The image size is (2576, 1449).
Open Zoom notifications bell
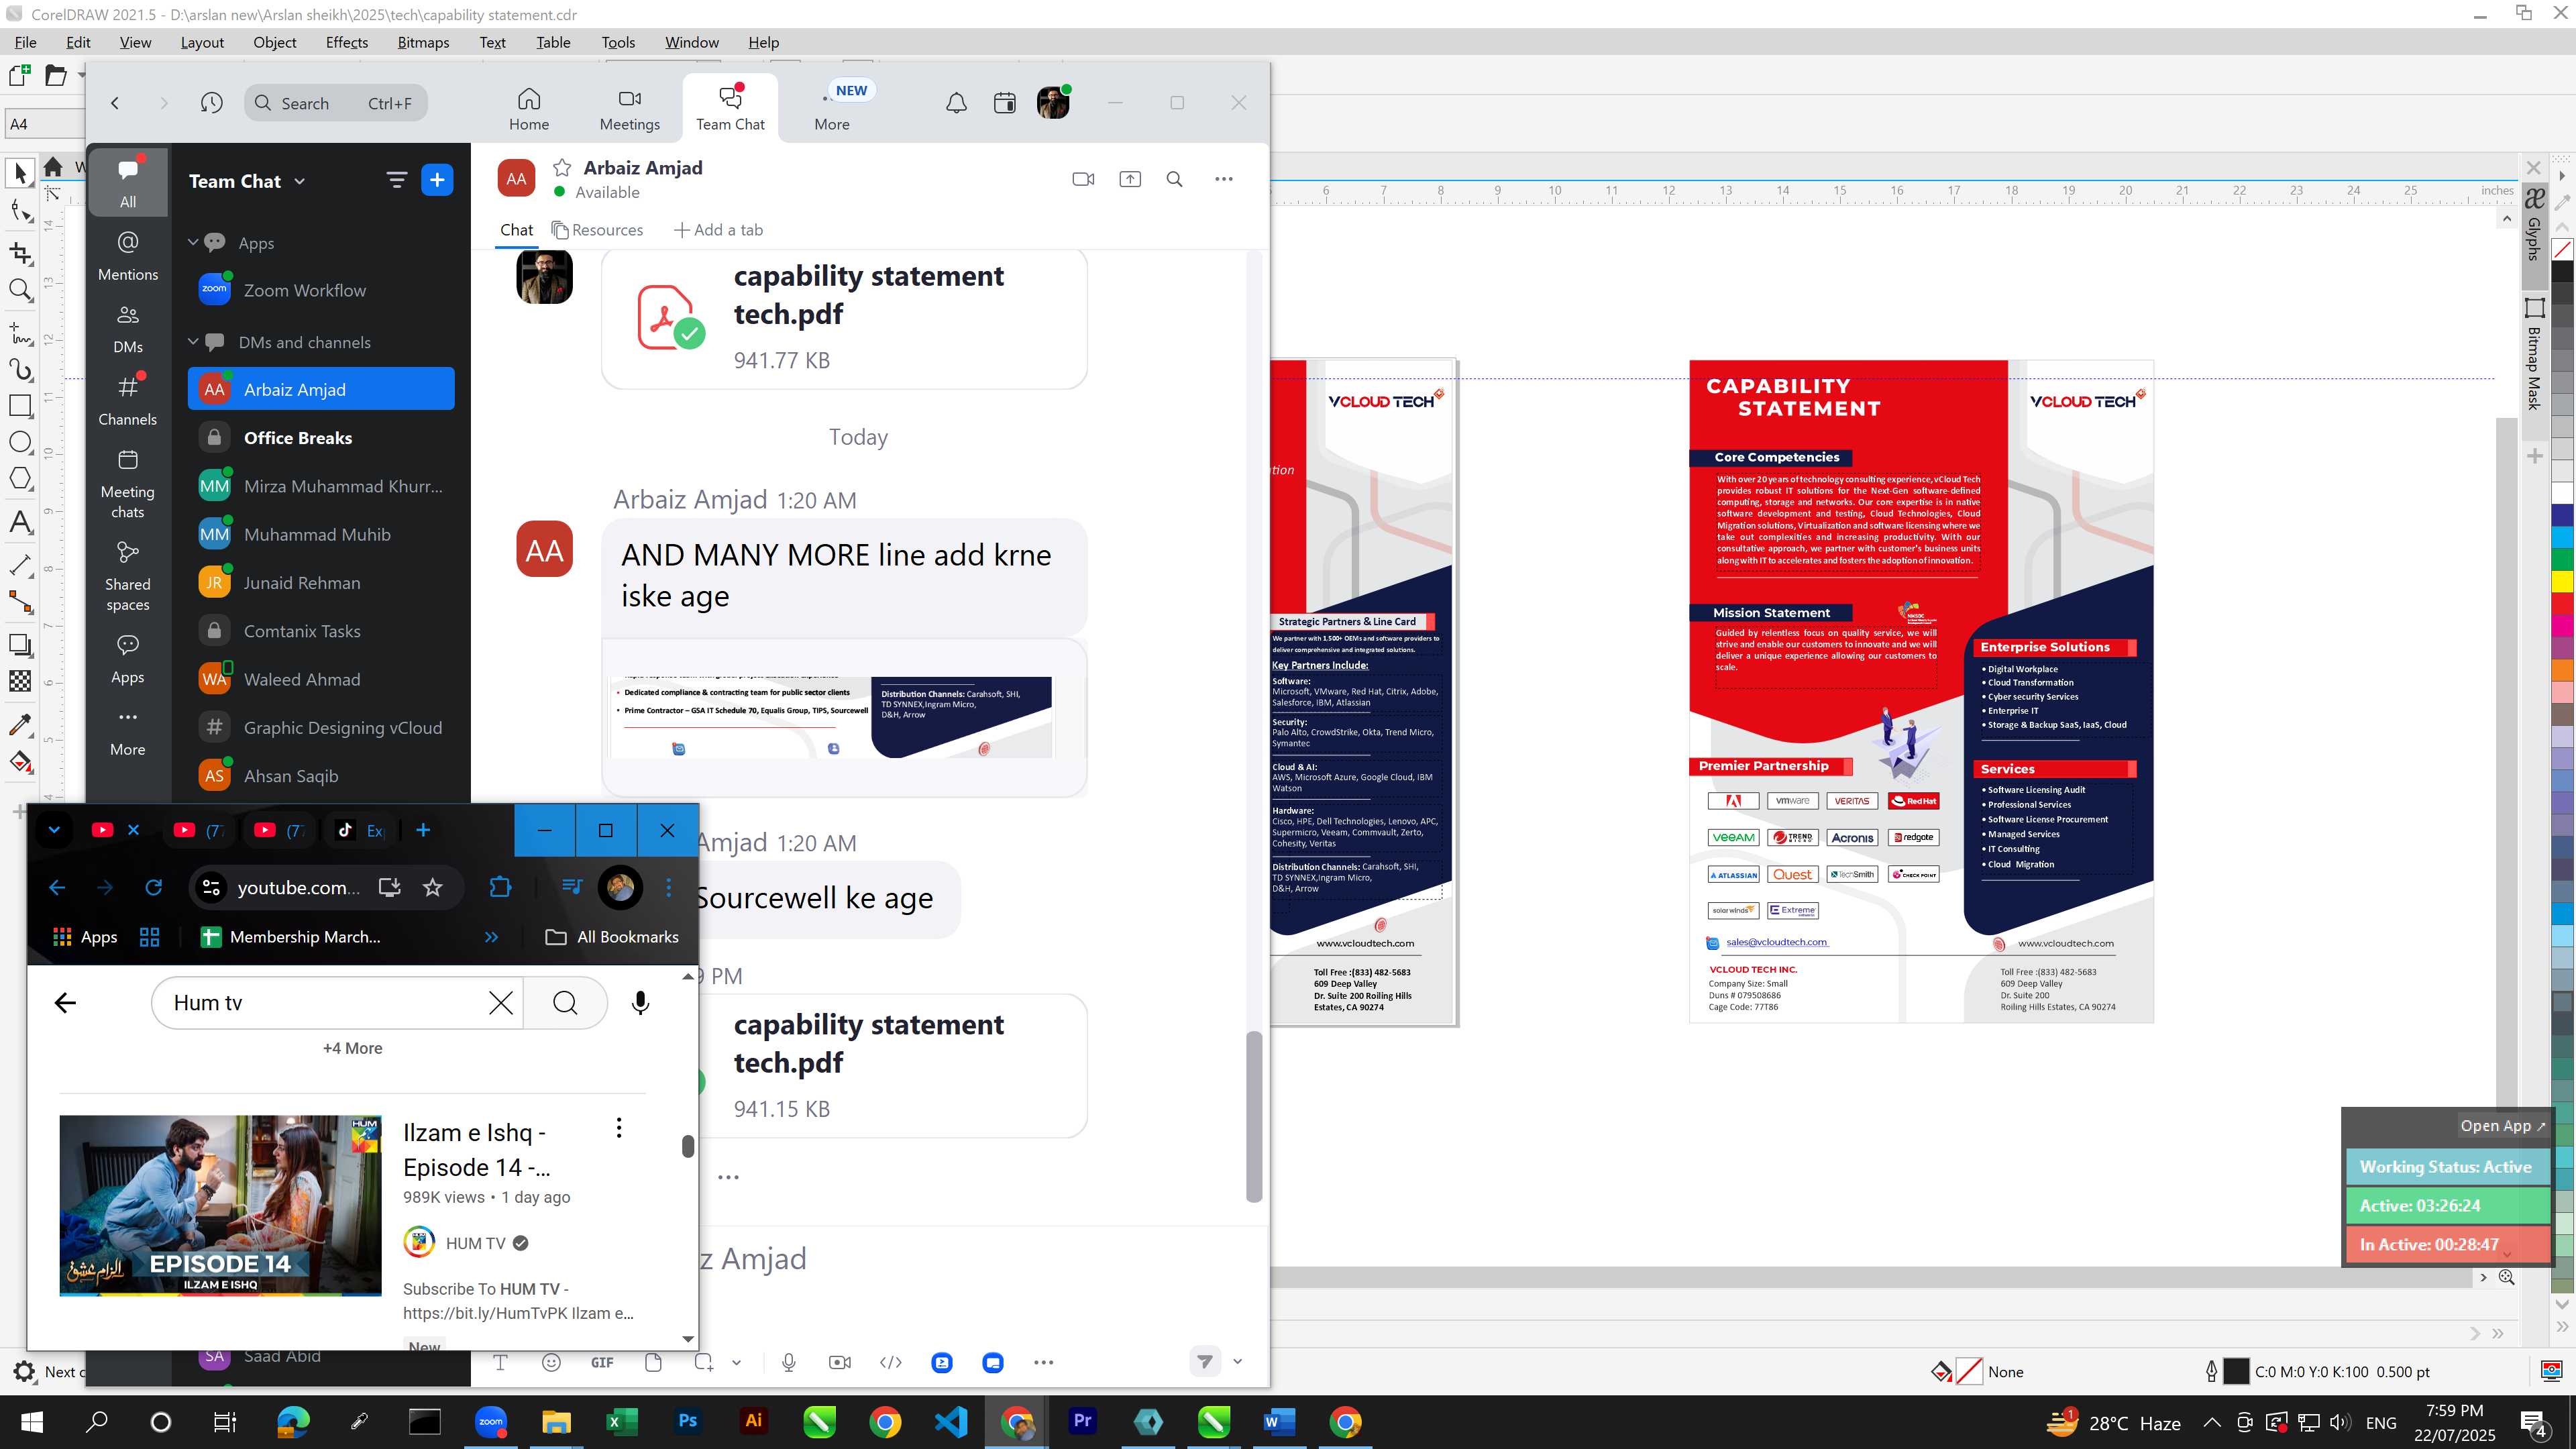point(957,103)
